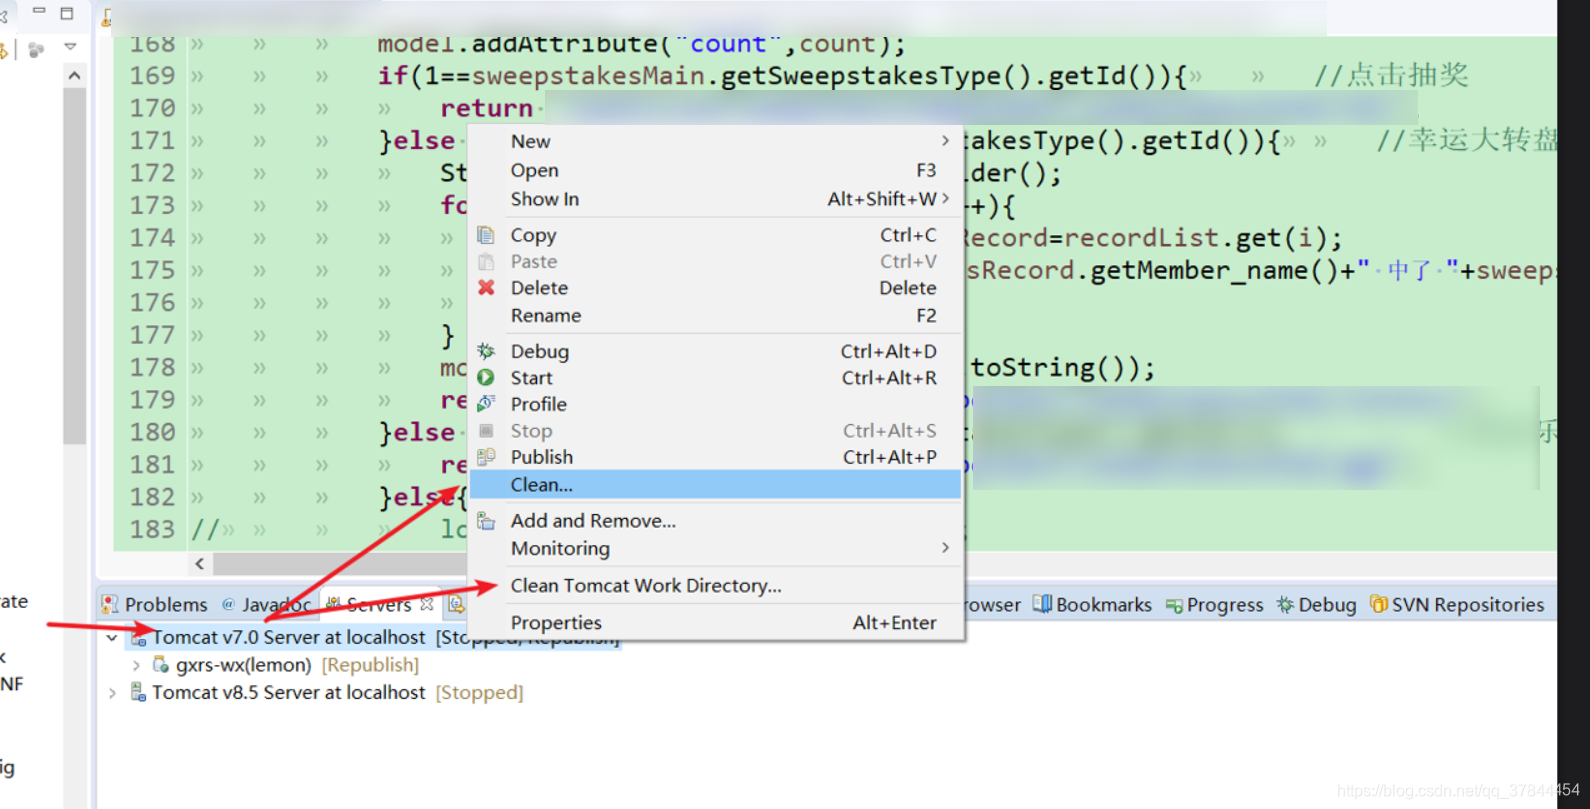The image size is (1590, 809).
Task: Open the New submenu arrow
Action: (945, 141)
